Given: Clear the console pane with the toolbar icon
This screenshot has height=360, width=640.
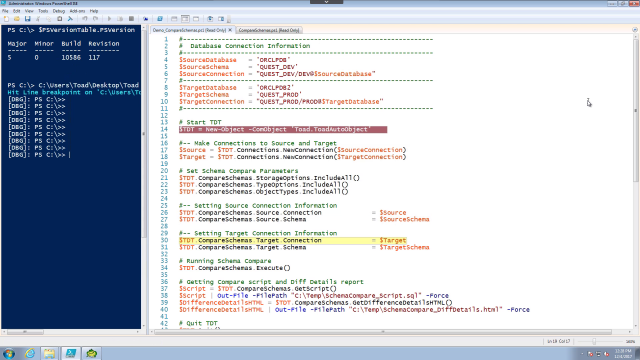Looking at the screenshot, I should coord(70,19).
